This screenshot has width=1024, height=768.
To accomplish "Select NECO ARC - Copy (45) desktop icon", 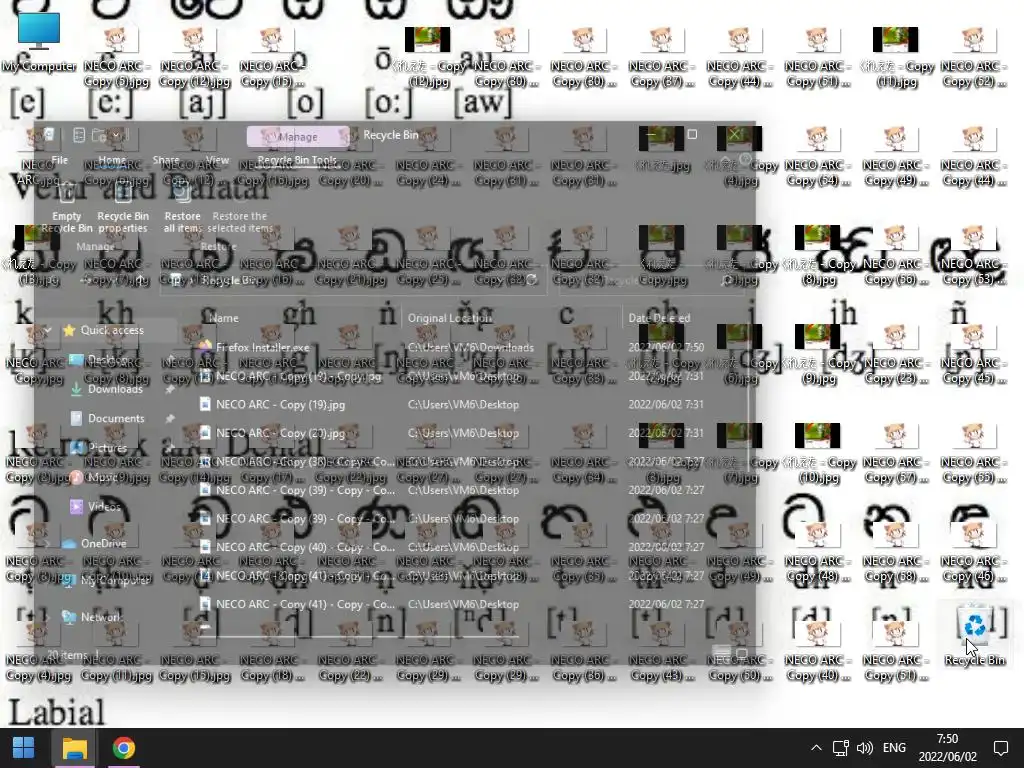I will 972,355.
